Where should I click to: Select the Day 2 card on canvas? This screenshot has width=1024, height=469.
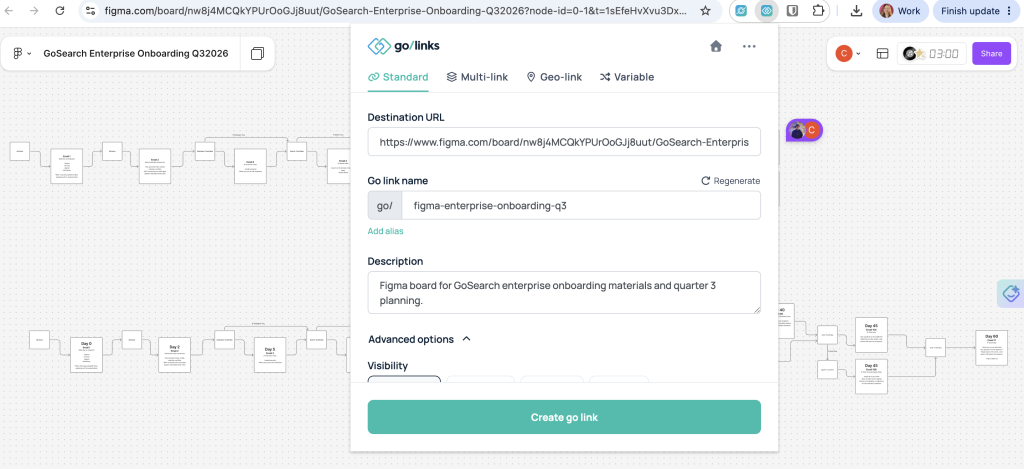click(174, 355)
